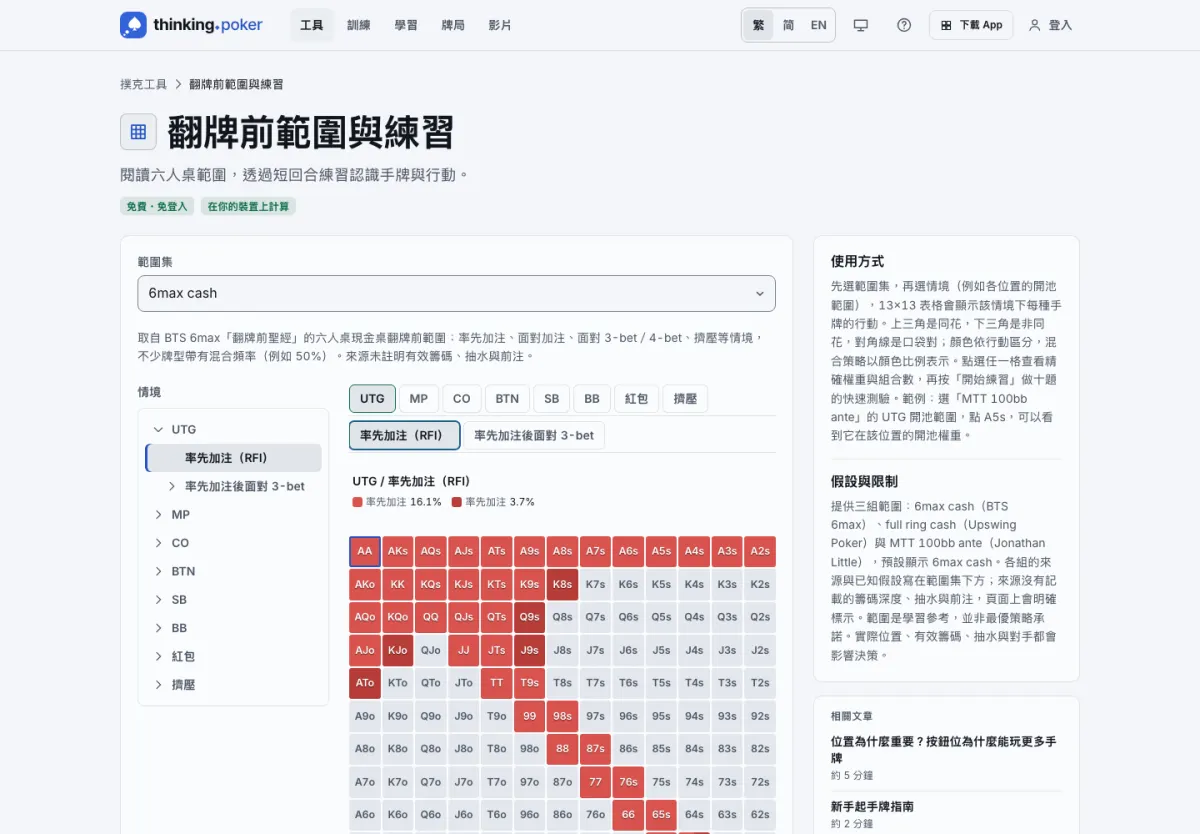The image size is (1200, 834).
Task: Click the dark red 率先加注 3.7% legend swatch
Action: coord(457,502)
